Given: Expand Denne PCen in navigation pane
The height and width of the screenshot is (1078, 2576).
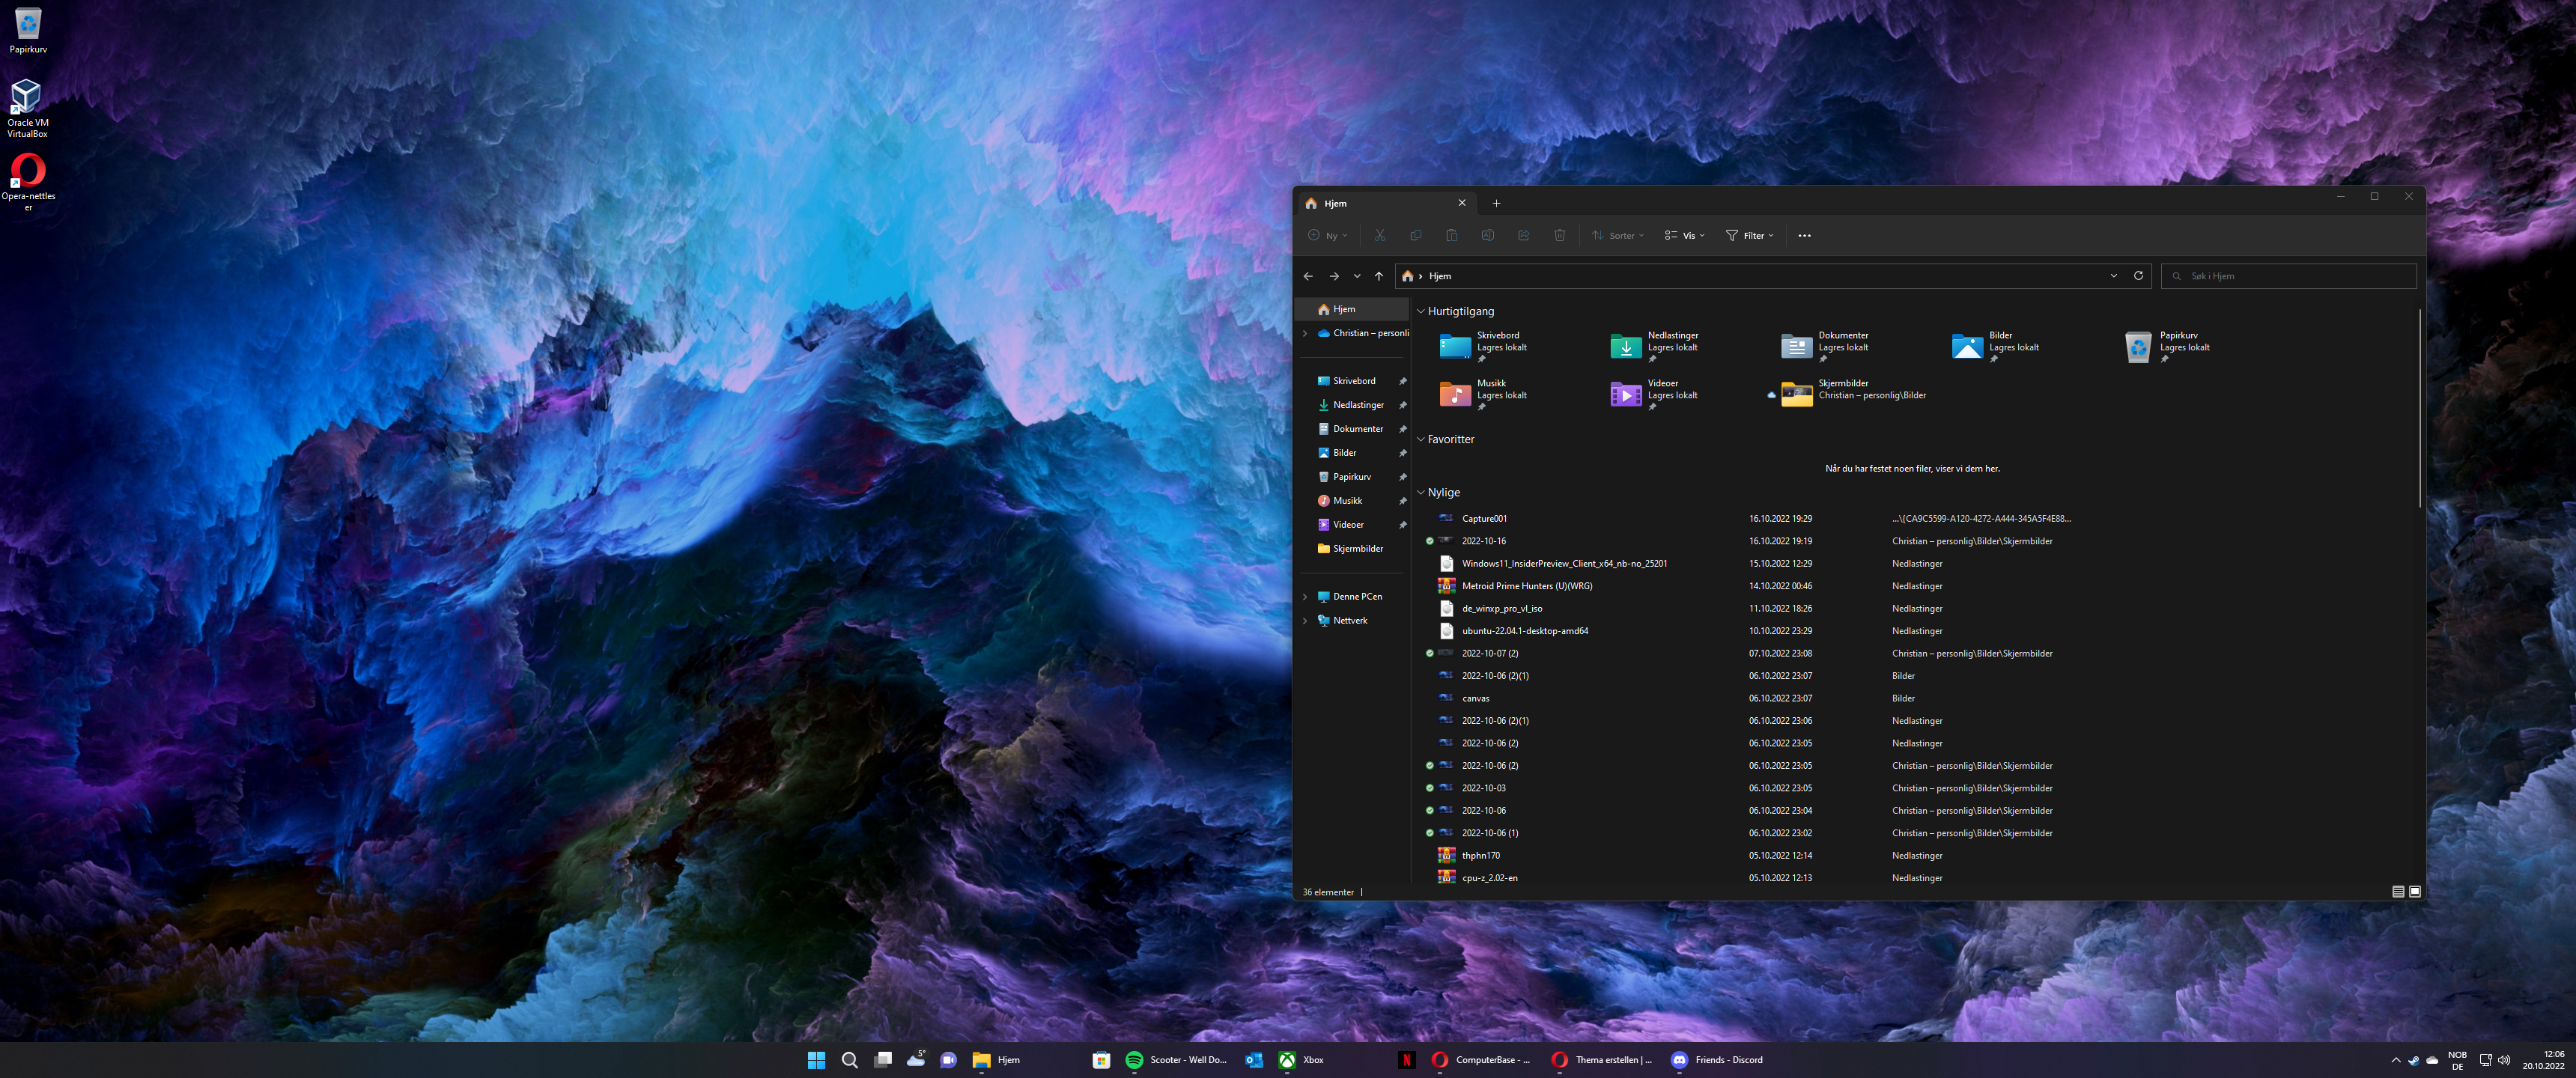Looking at the screenshot, I should pyautogui.click(x=1305, y=597).
